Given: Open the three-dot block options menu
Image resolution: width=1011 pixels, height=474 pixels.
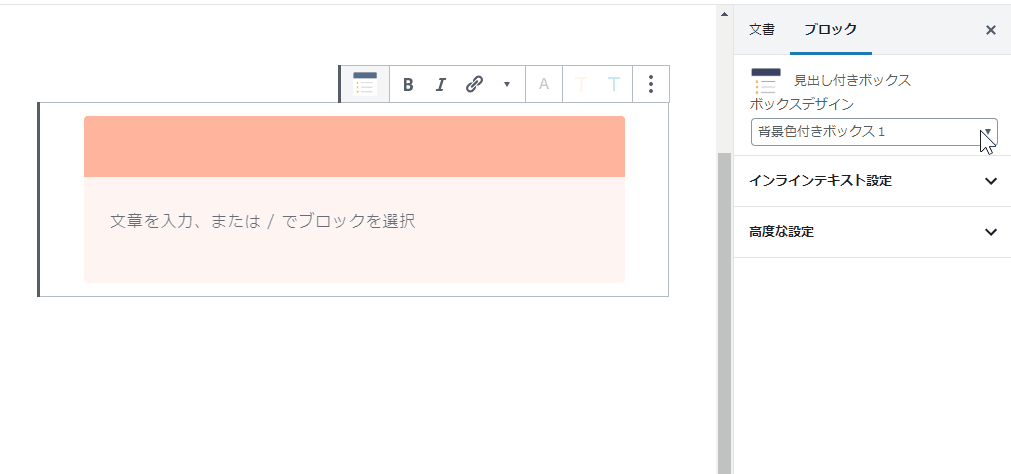Looking at the screenshot, I should [x=651, y=84].
